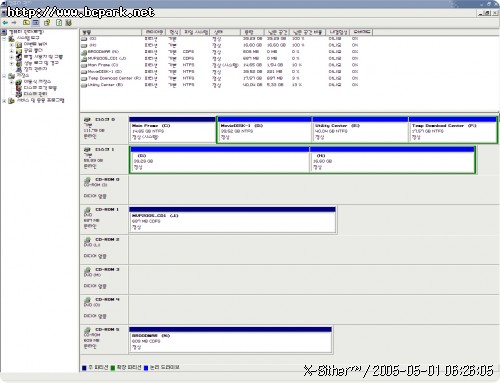Click the Back arrow toolbar icon

[5, 23]
